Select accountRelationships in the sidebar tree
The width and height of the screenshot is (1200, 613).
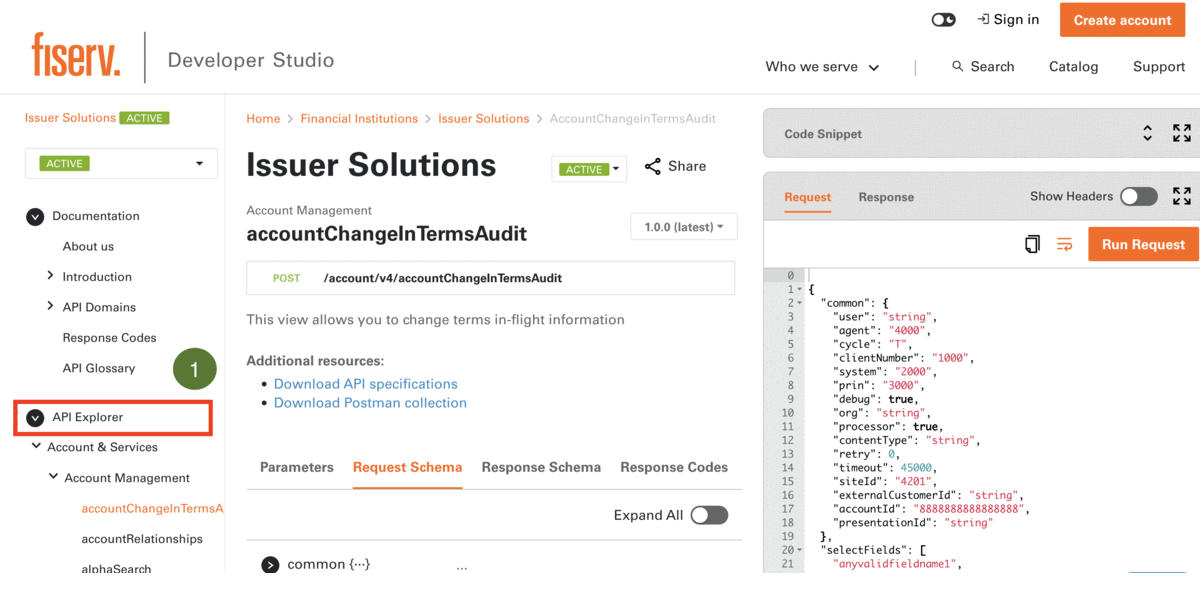click(142, 539)
